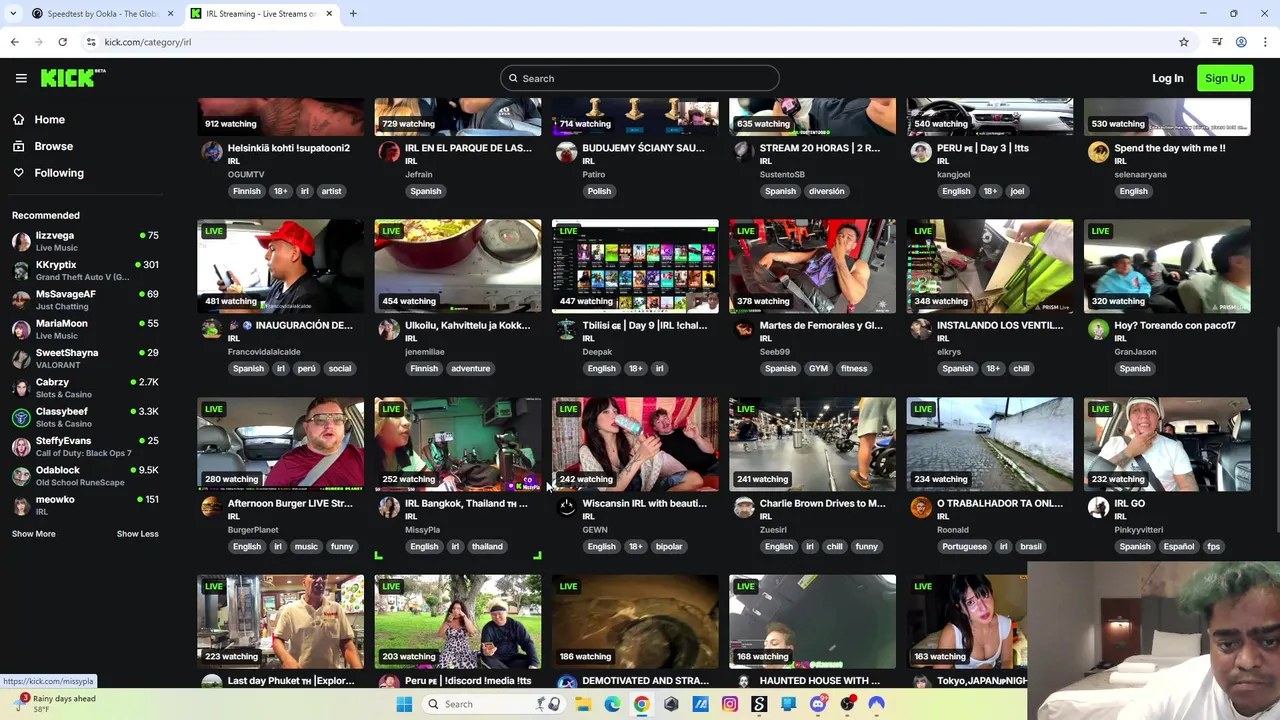Screen dimensions: 1280x720
Task: Click selenaaryana channel avatar
Action: 1098,151
